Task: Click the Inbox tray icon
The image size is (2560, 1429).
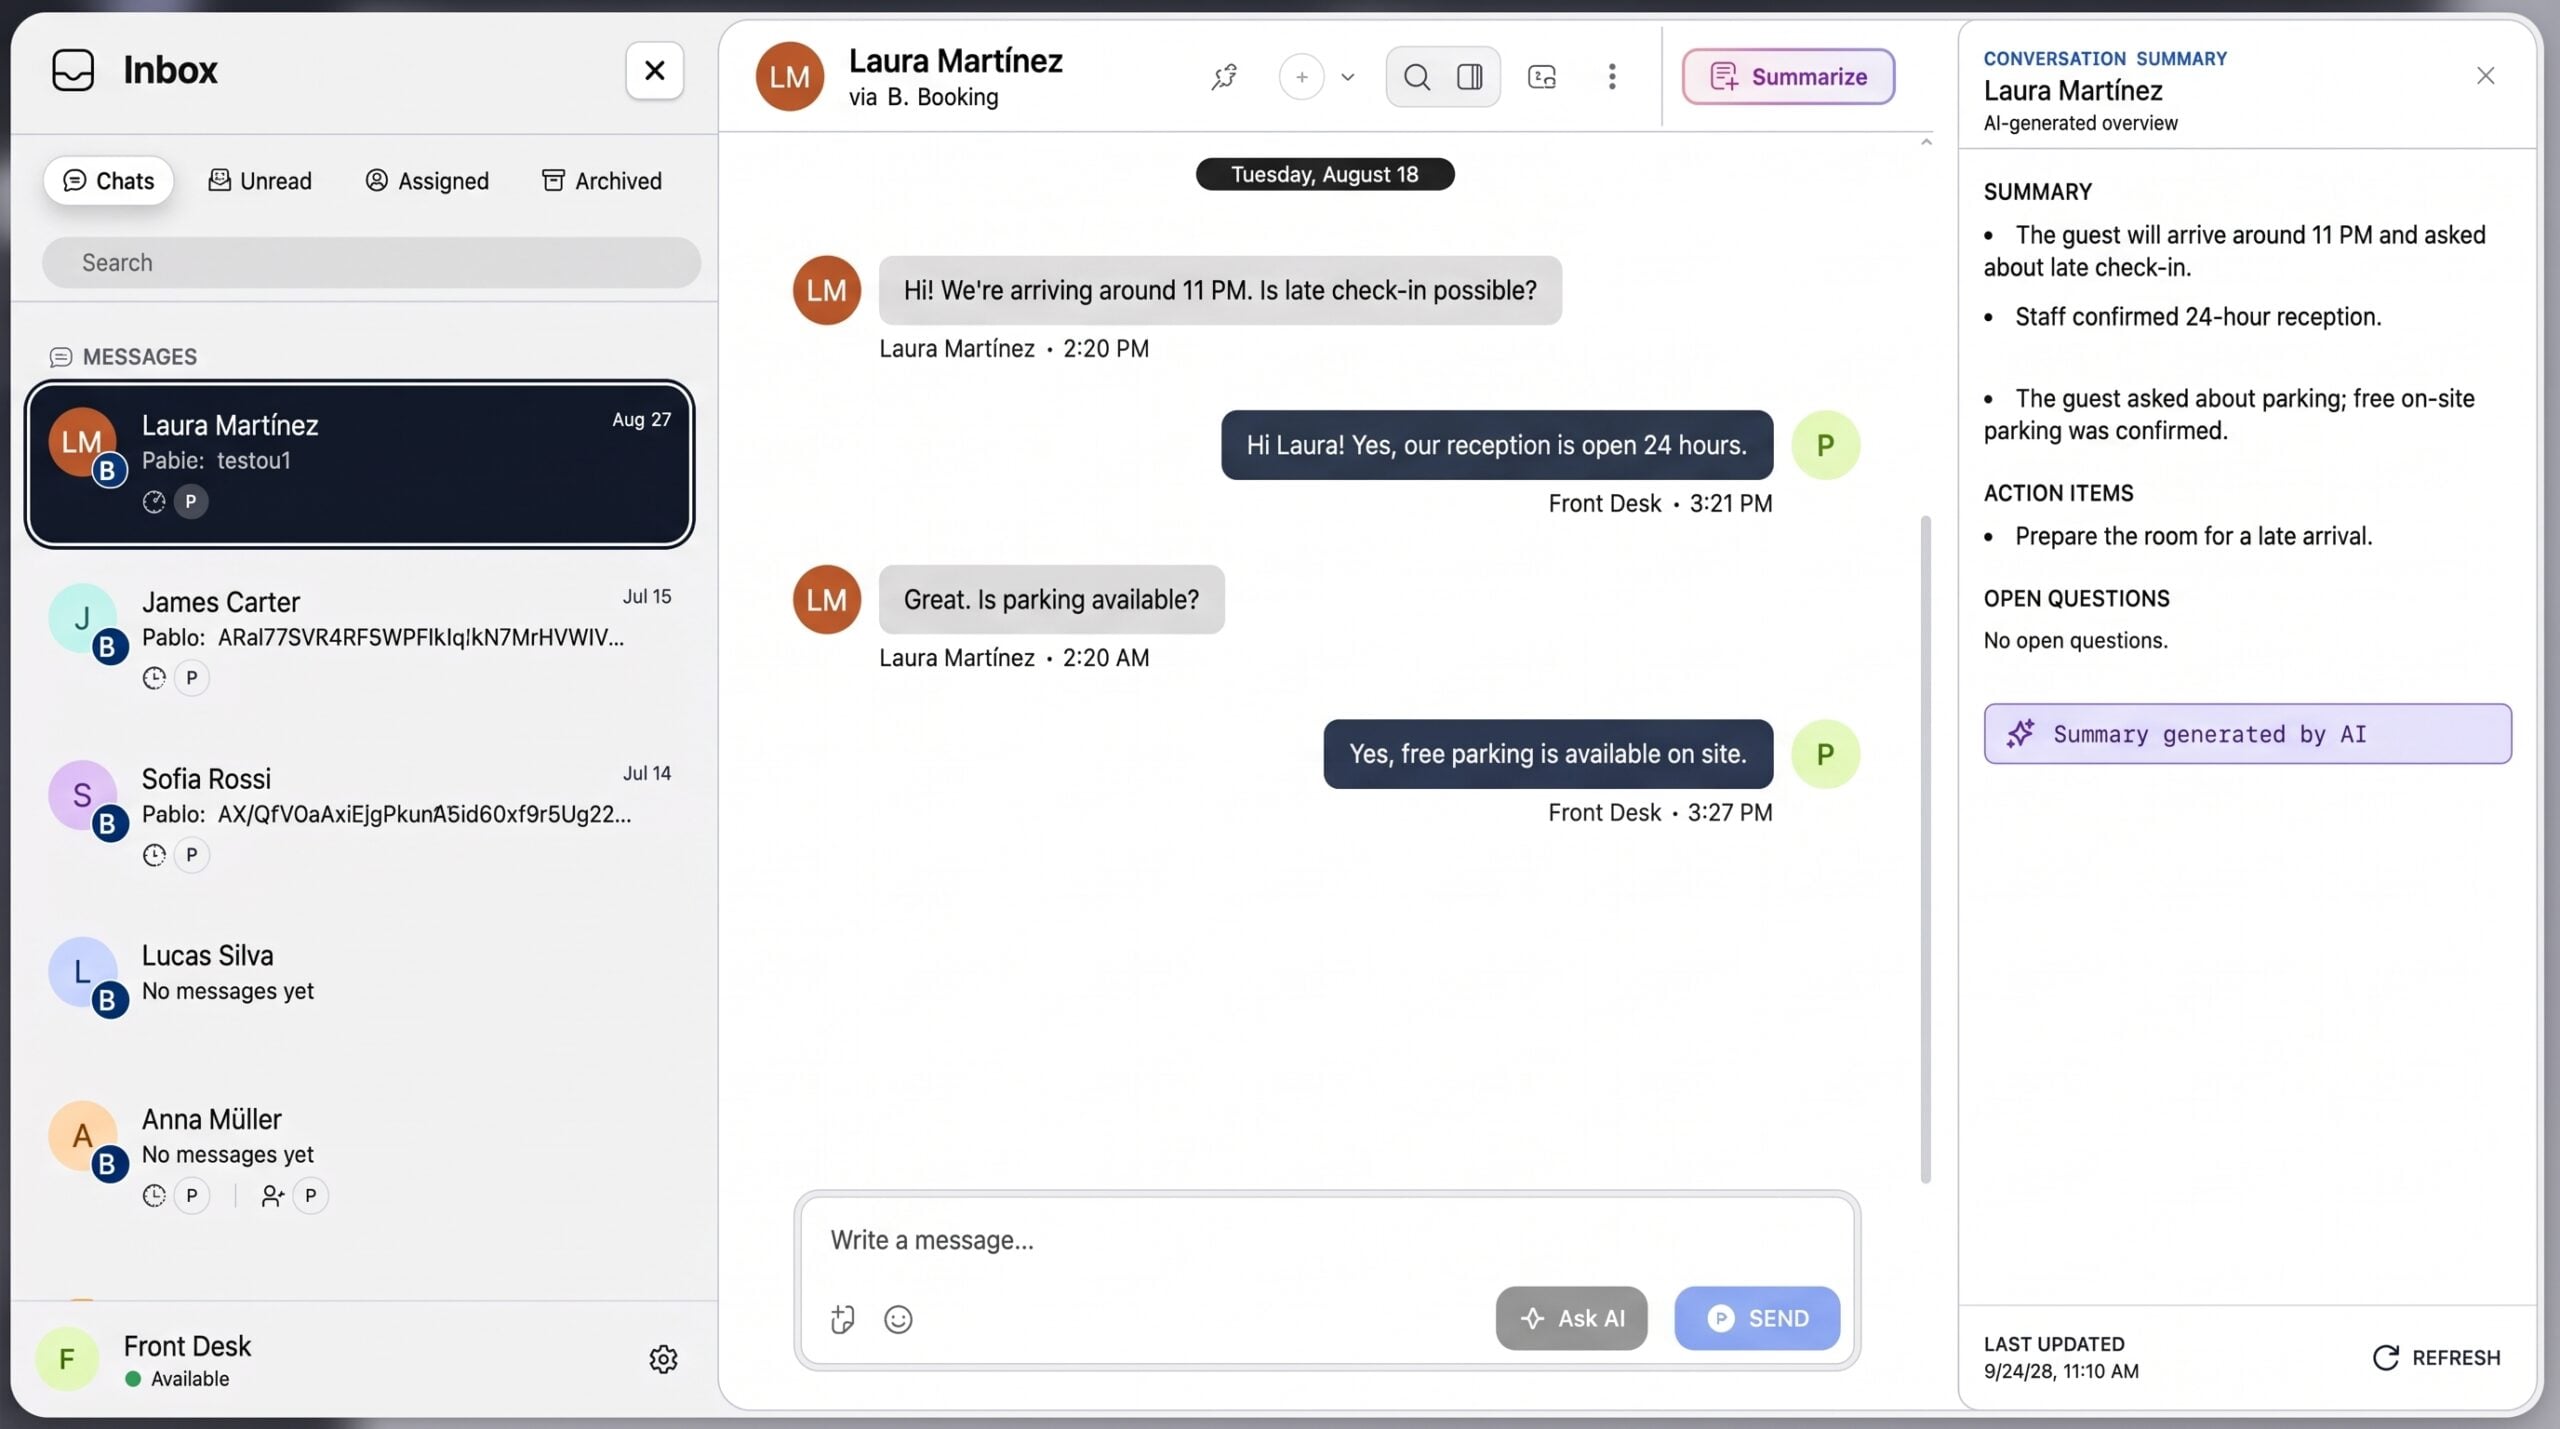Action: [73, 70]
